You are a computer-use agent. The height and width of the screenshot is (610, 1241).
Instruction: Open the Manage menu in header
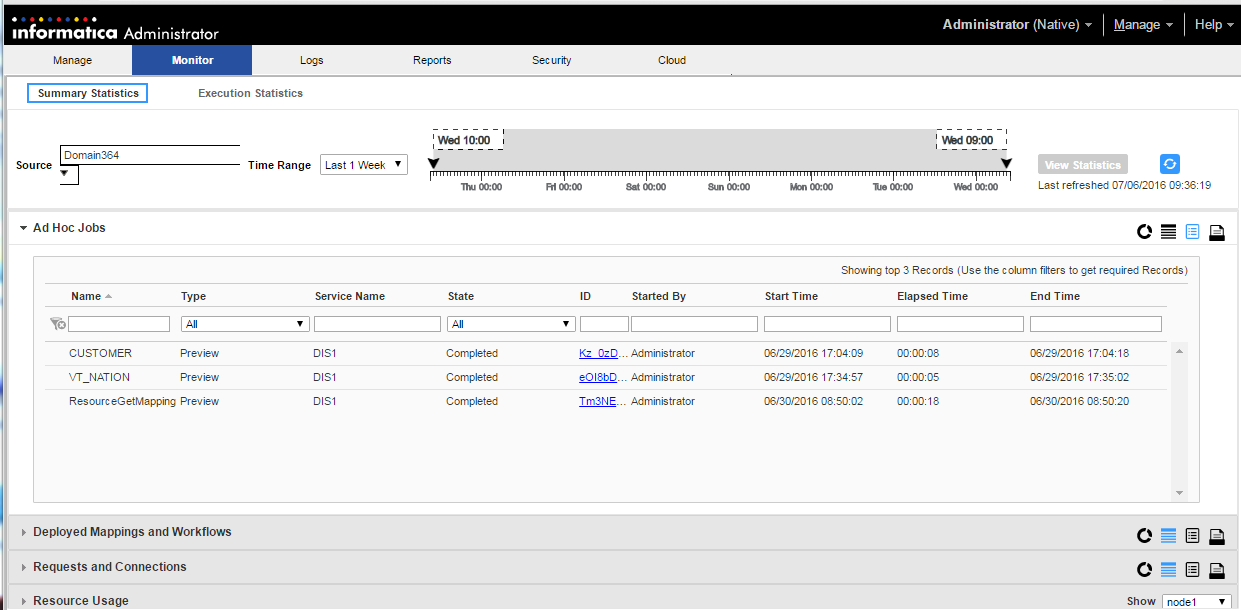pyautogui.click(x=1143, y=24)
